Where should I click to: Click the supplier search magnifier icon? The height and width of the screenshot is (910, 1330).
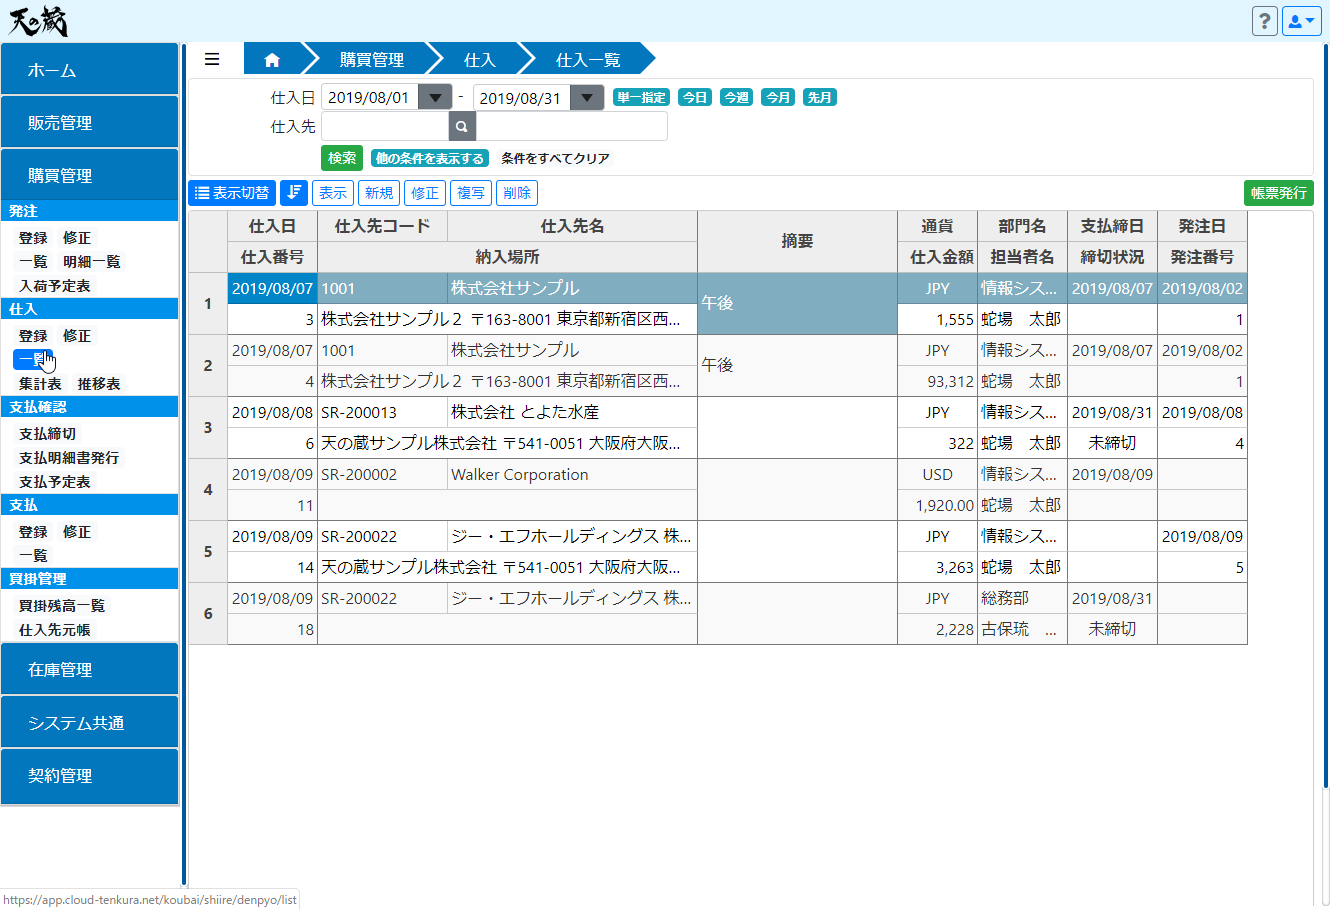(461, 127)
